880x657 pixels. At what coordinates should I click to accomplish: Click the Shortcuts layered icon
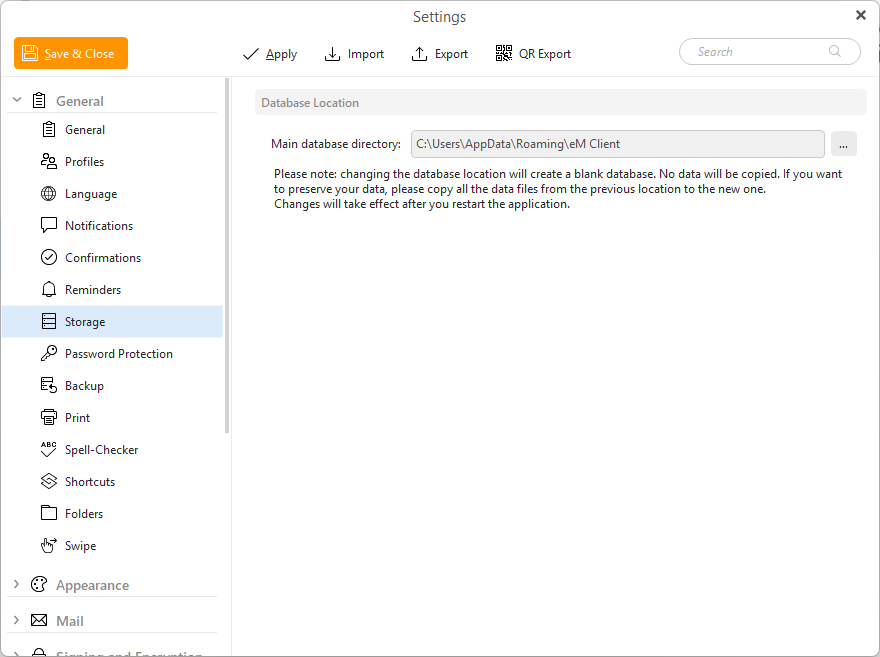49,481
